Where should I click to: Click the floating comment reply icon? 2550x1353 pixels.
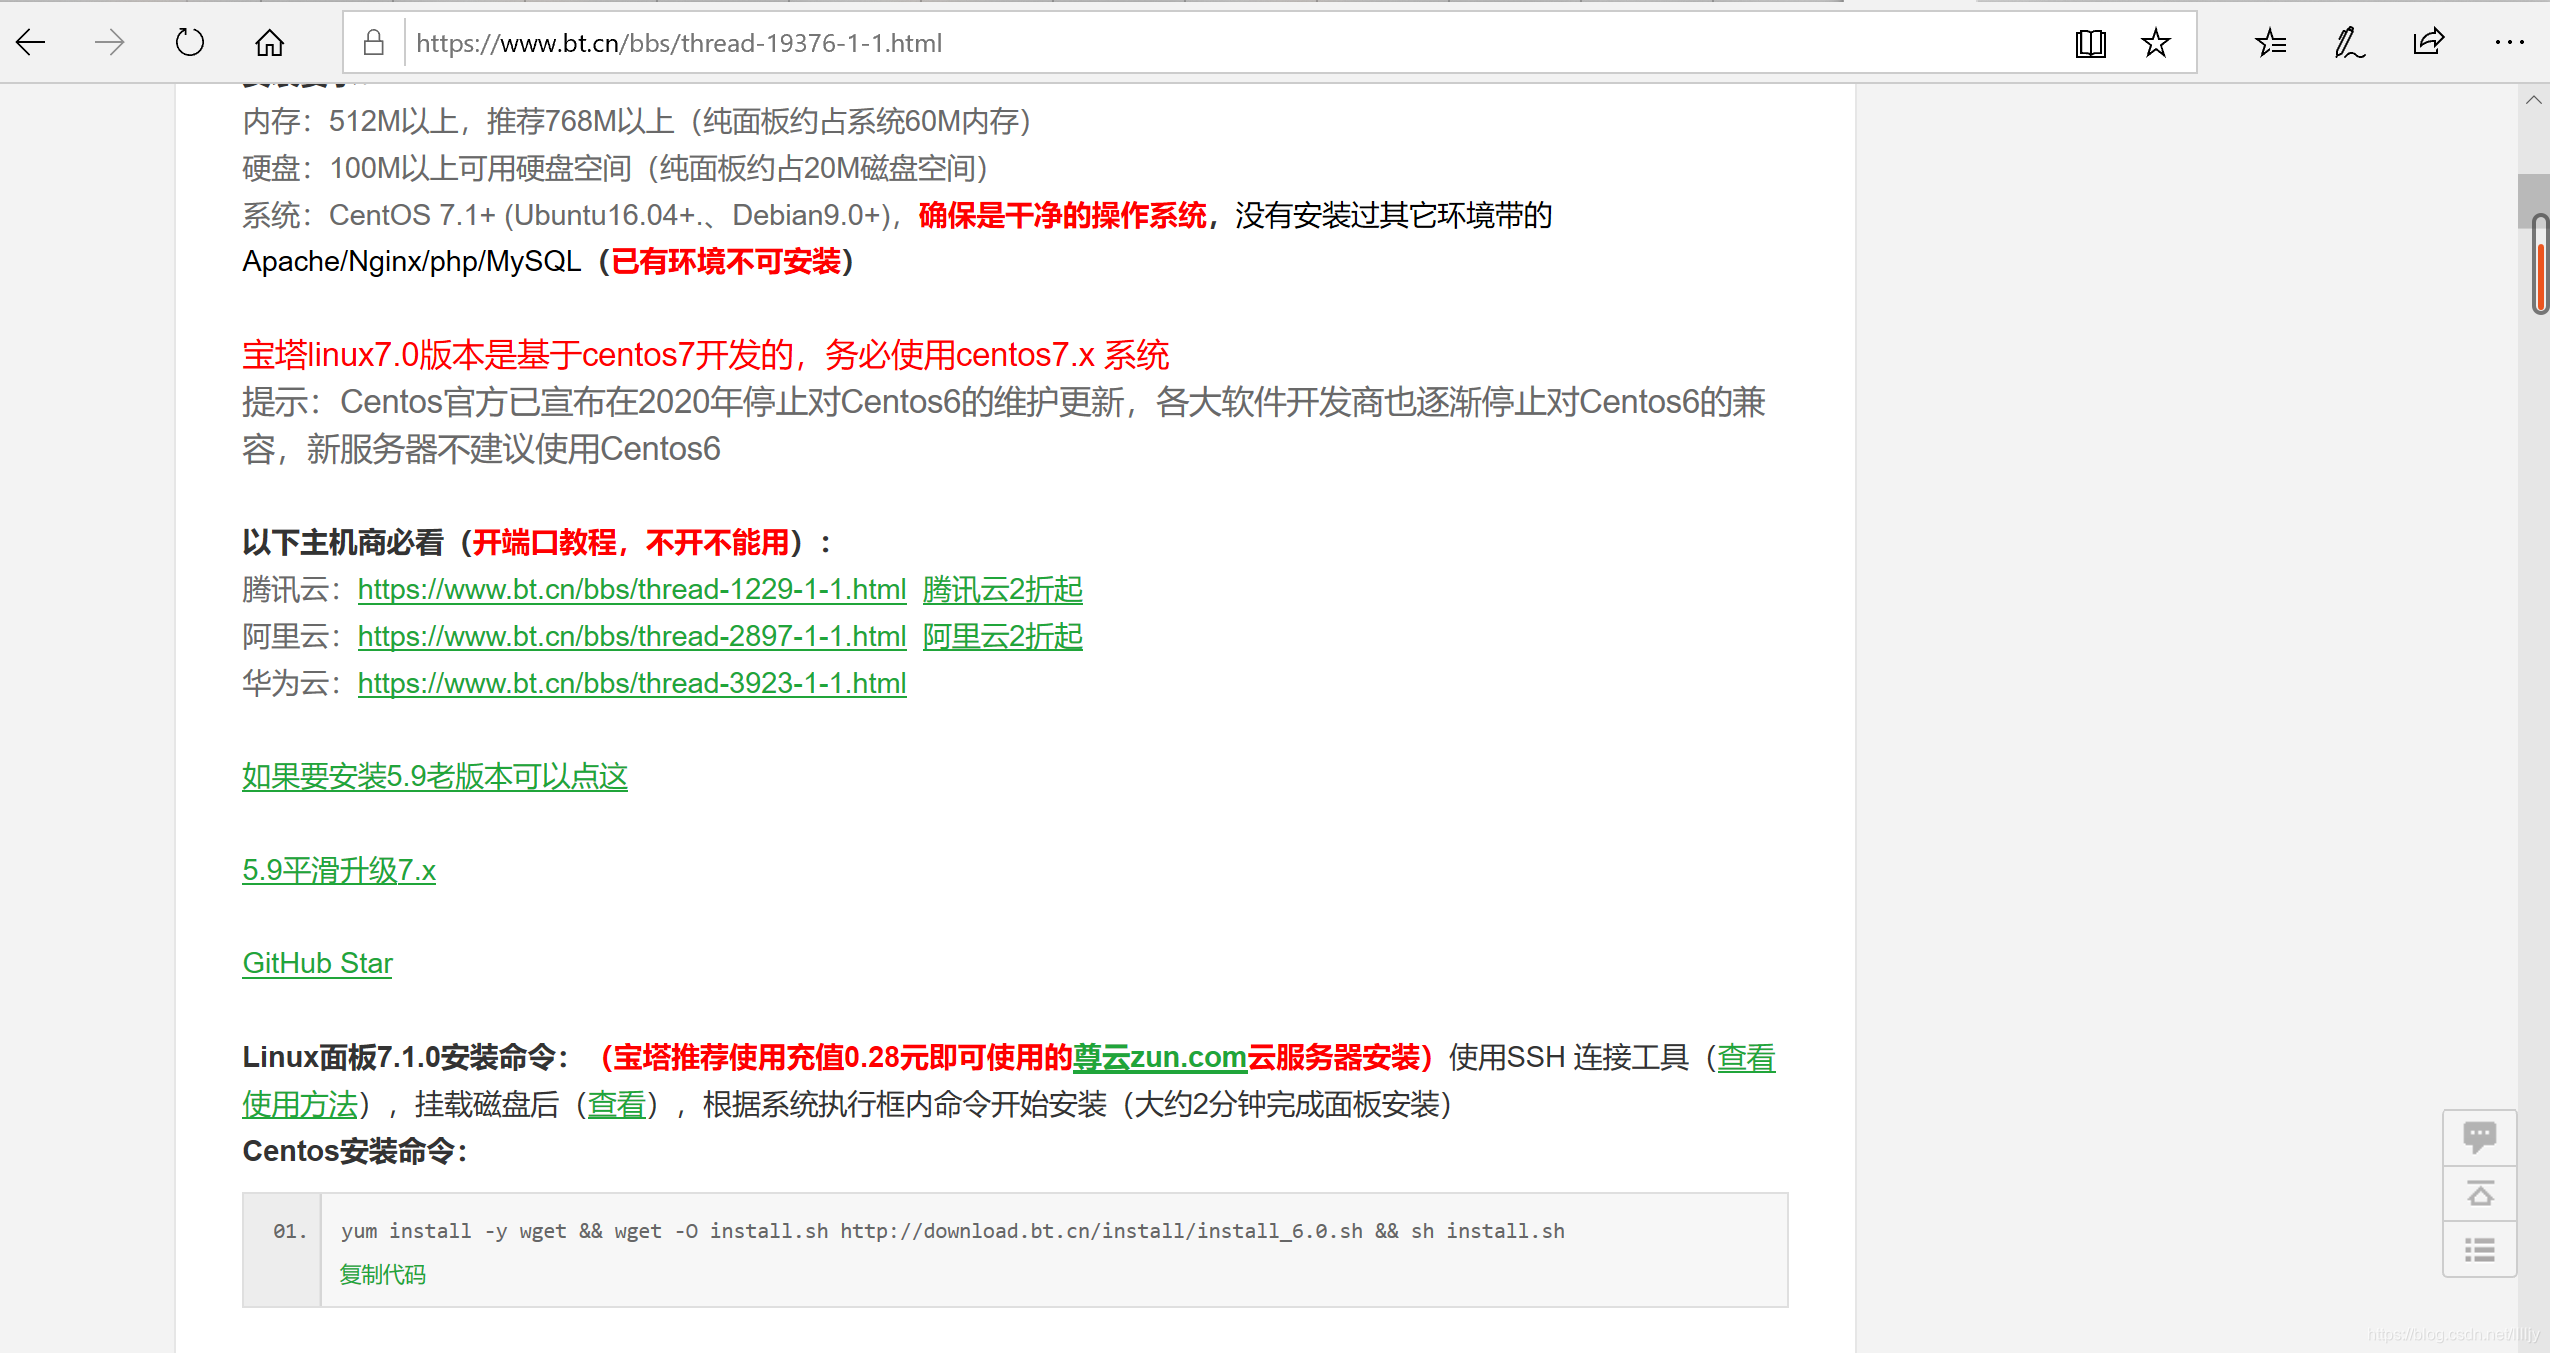(x=2479, y=1137)
